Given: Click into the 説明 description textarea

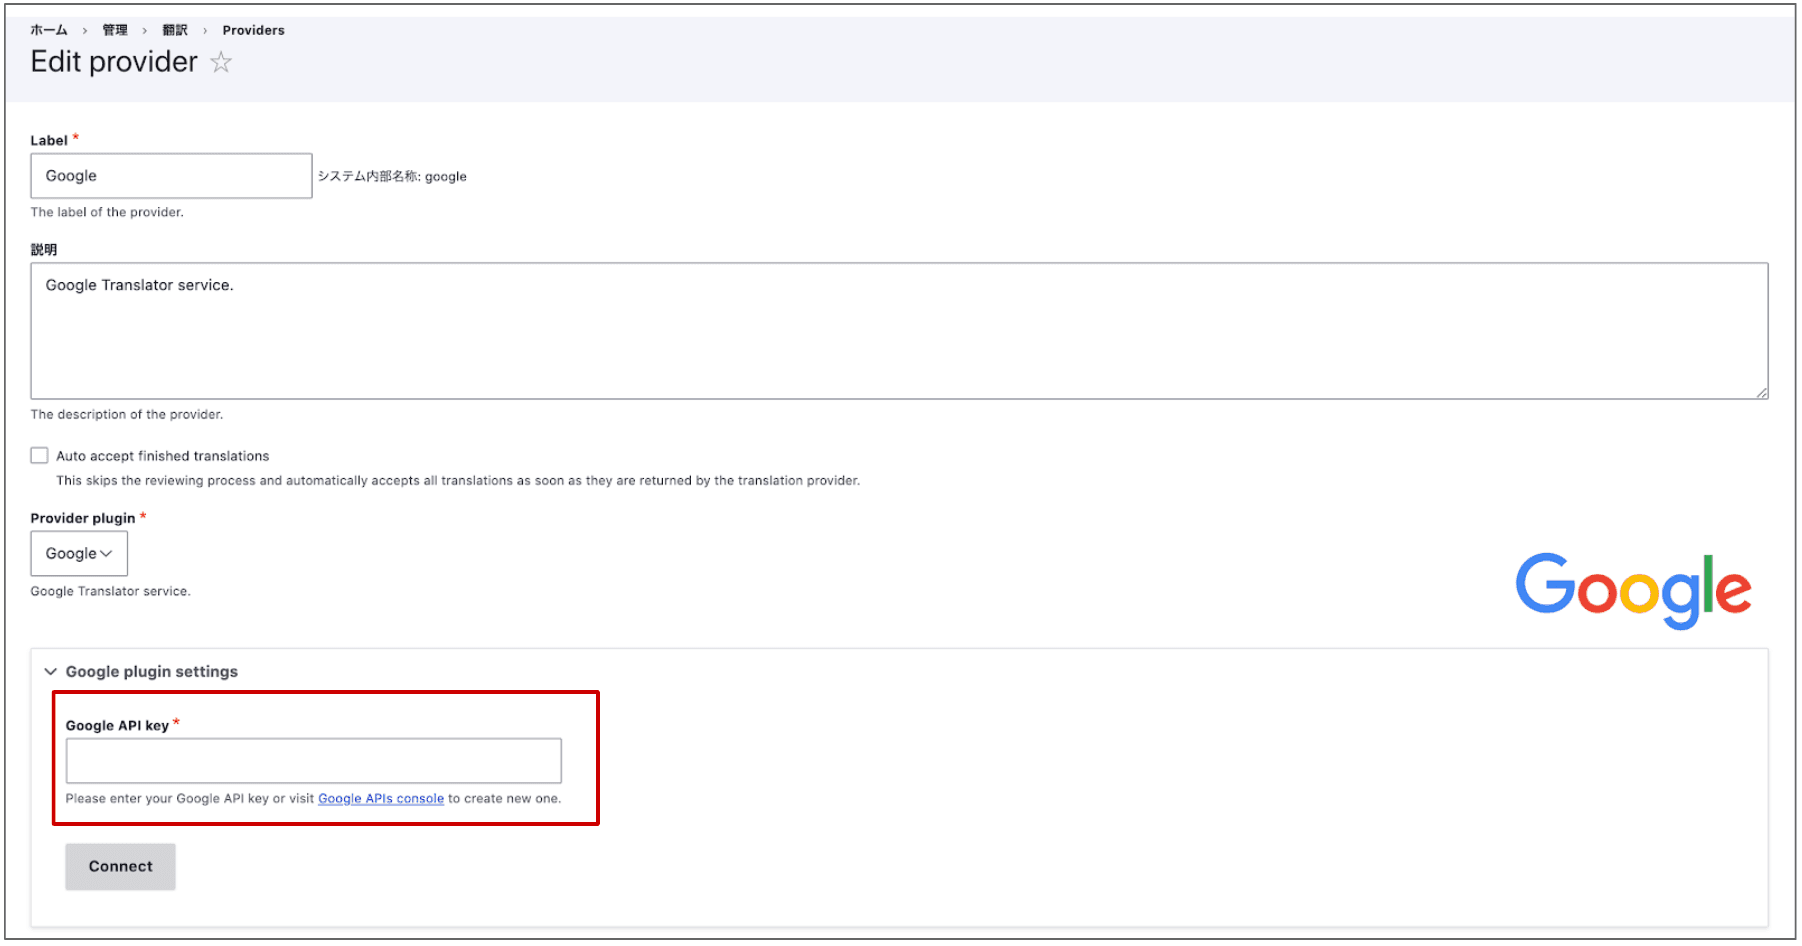Looking at the screenshot, I should (x=899, y=331).
